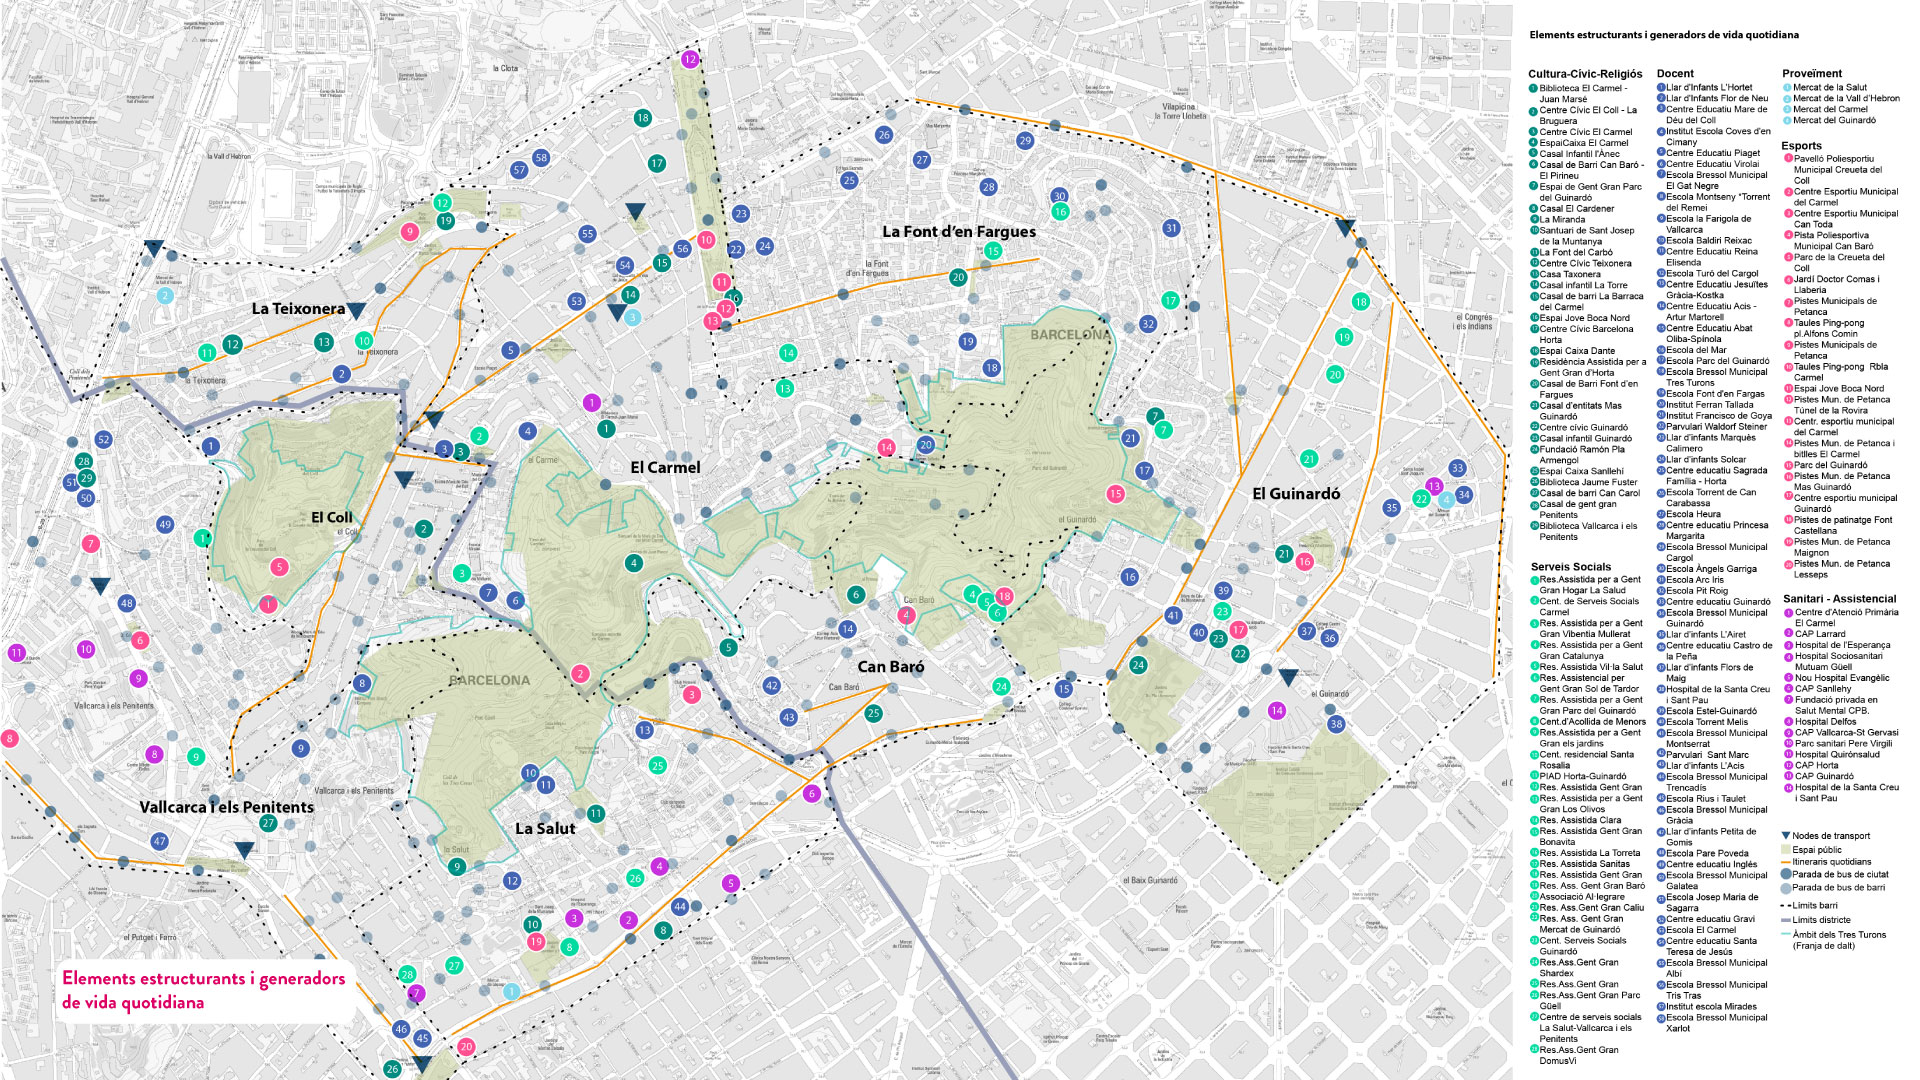Image resolution: width=1920 pixels, height=1080 pixels.
Task: Select blue school marker 53
Action: pos(576,301)
